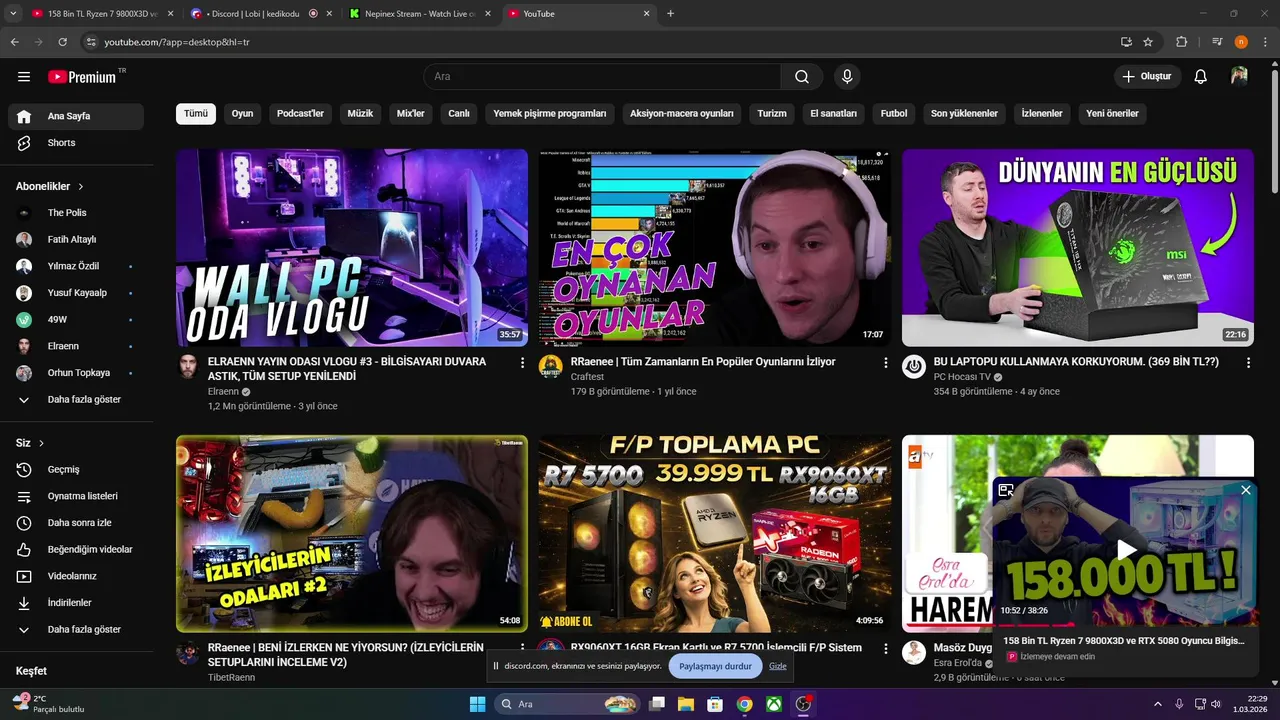Reload the page in Chrome
The image size is (1280, 720).
[x=62, y=42]
